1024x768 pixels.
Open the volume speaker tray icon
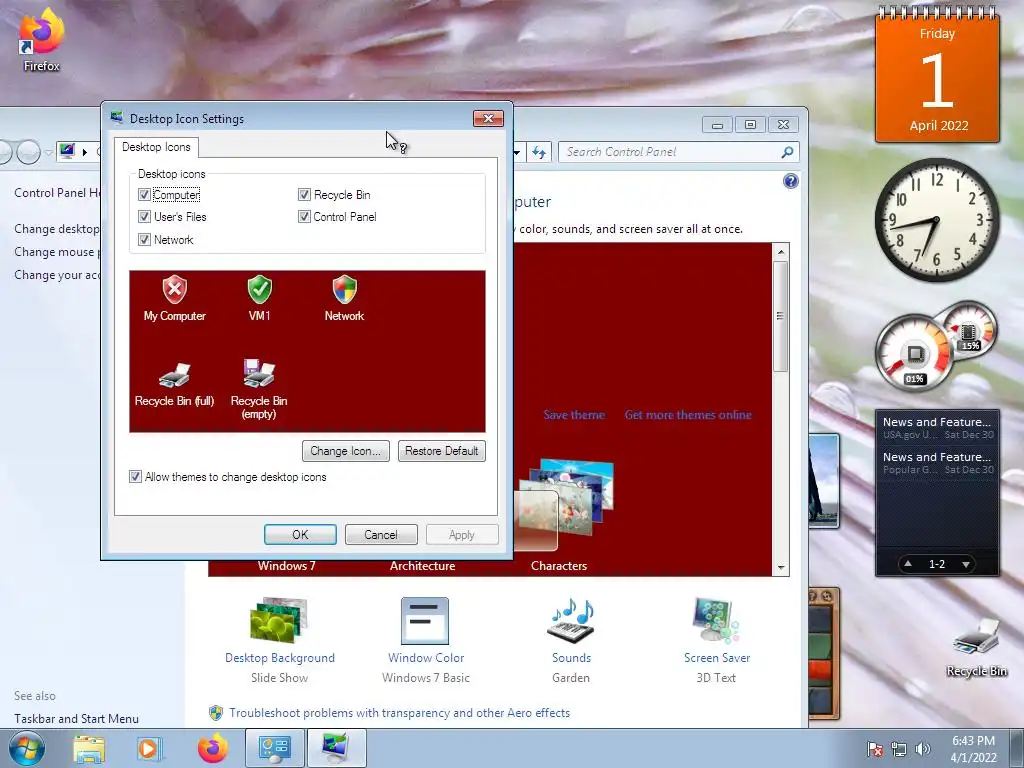923,749
